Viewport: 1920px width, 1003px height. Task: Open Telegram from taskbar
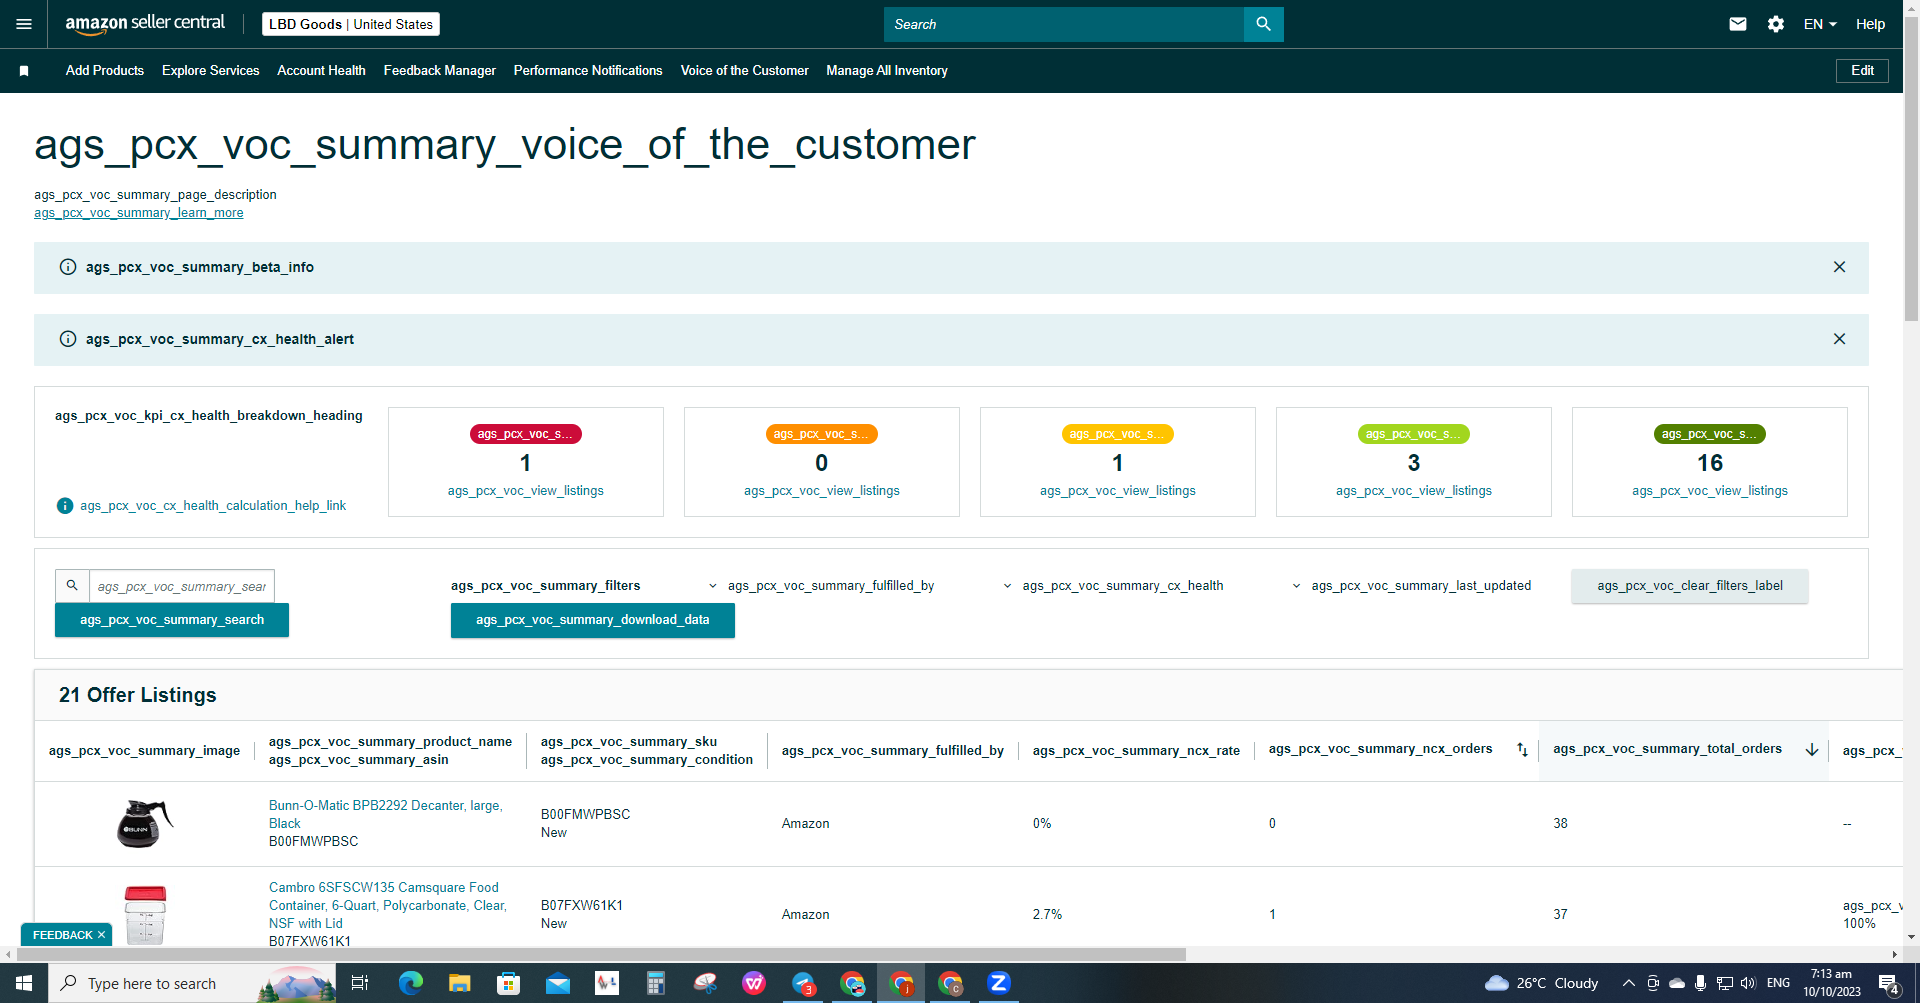[803, 983]
